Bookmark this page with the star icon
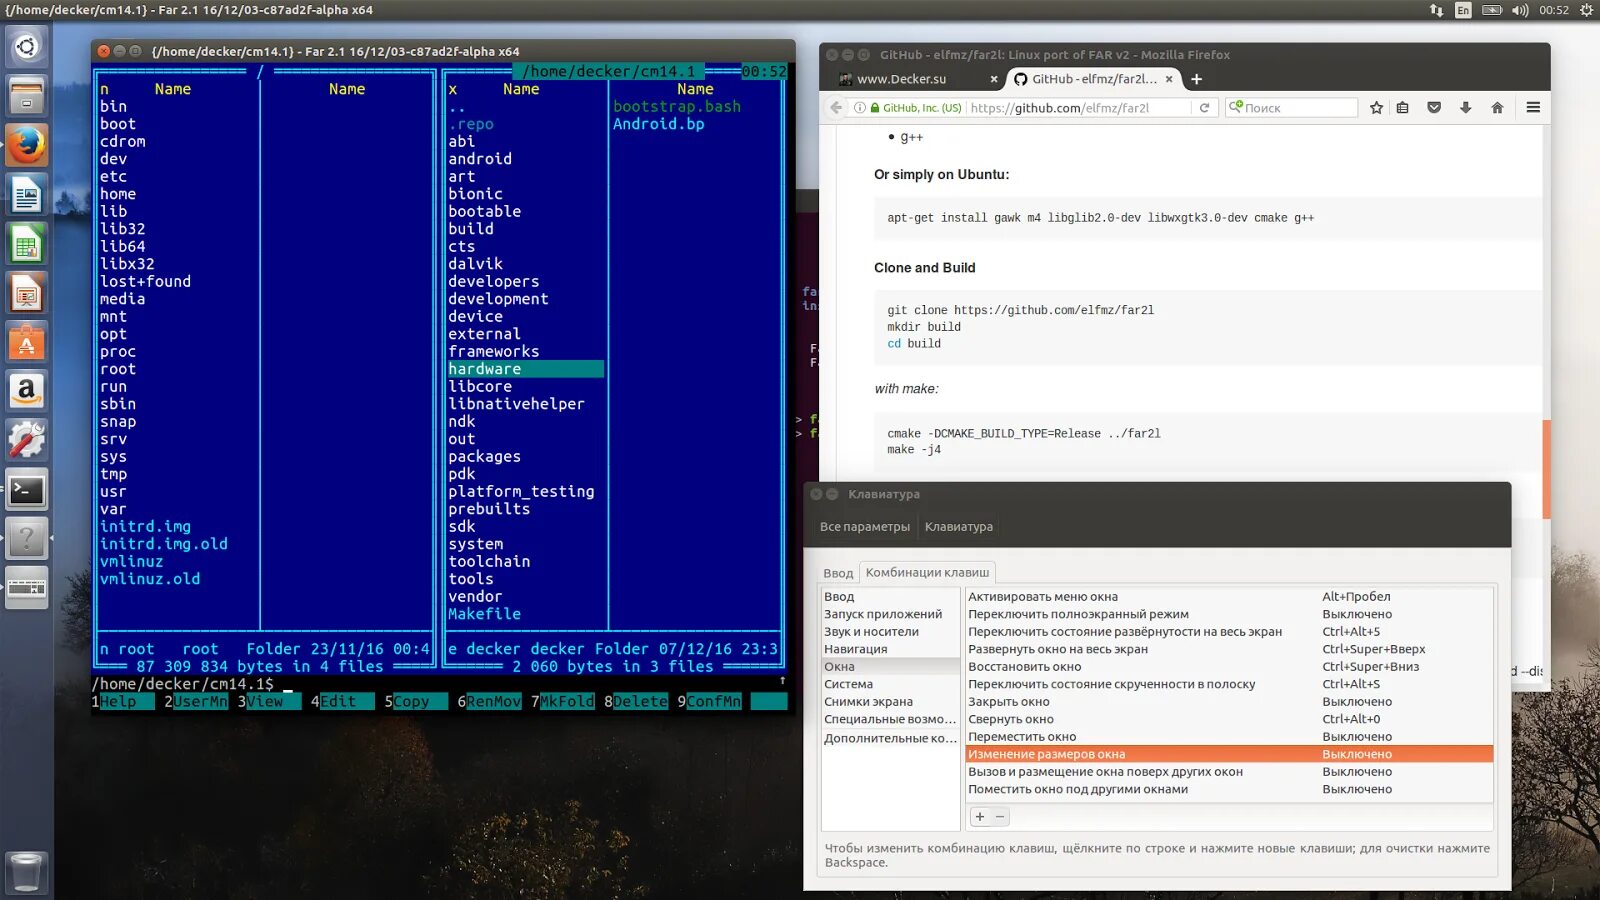The height and width of the screenshot is (900, 1600). tap(1377, 108)
